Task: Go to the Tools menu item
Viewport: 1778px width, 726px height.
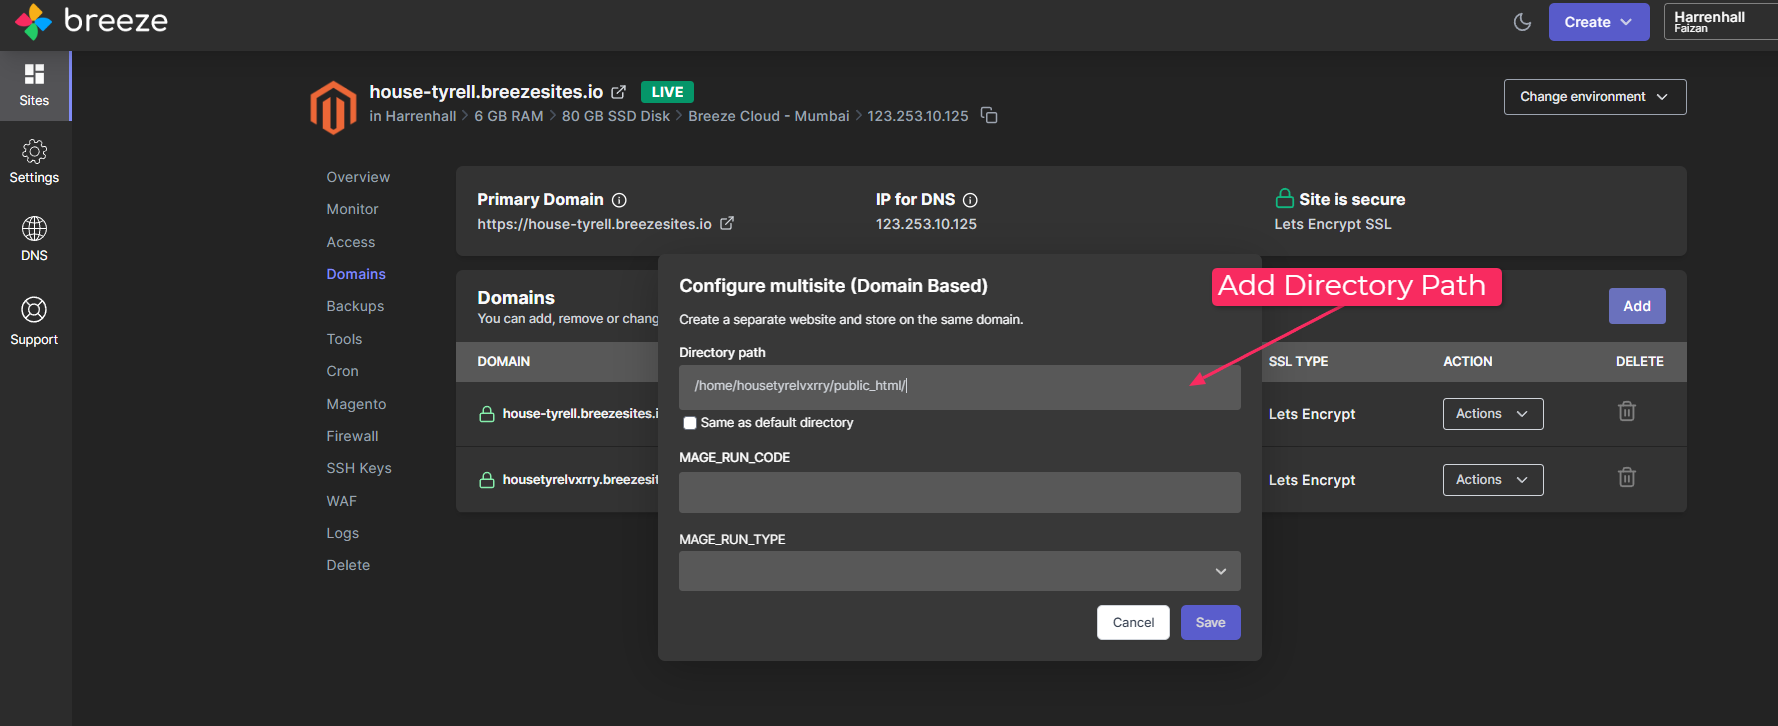Action: pos(344,339)
